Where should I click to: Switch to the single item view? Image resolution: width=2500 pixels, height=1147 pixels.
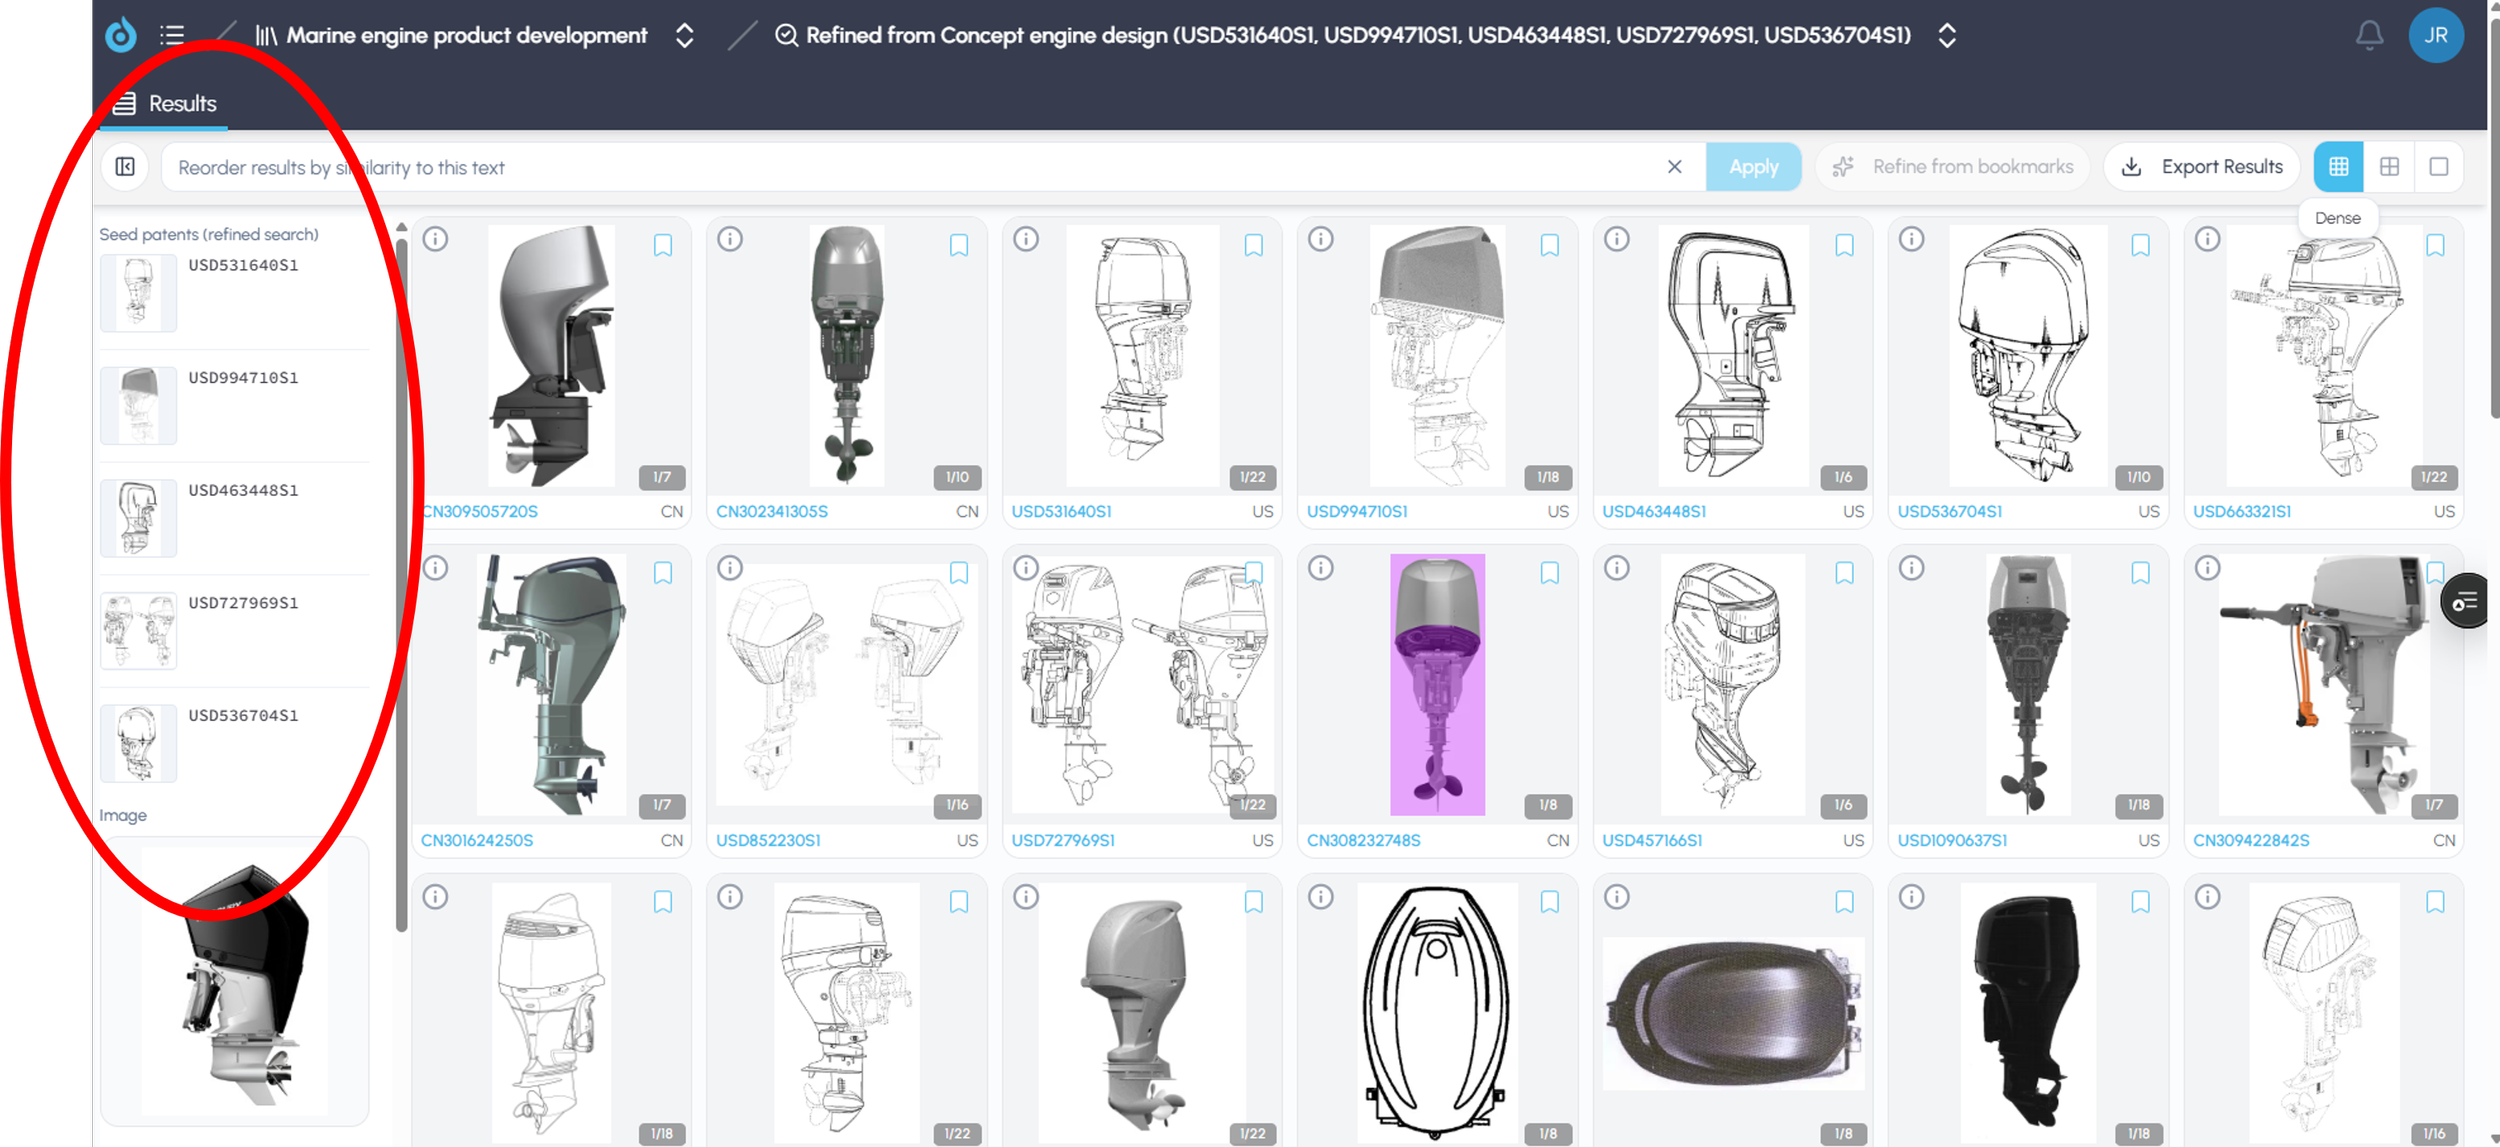[x=2438, y=167]
